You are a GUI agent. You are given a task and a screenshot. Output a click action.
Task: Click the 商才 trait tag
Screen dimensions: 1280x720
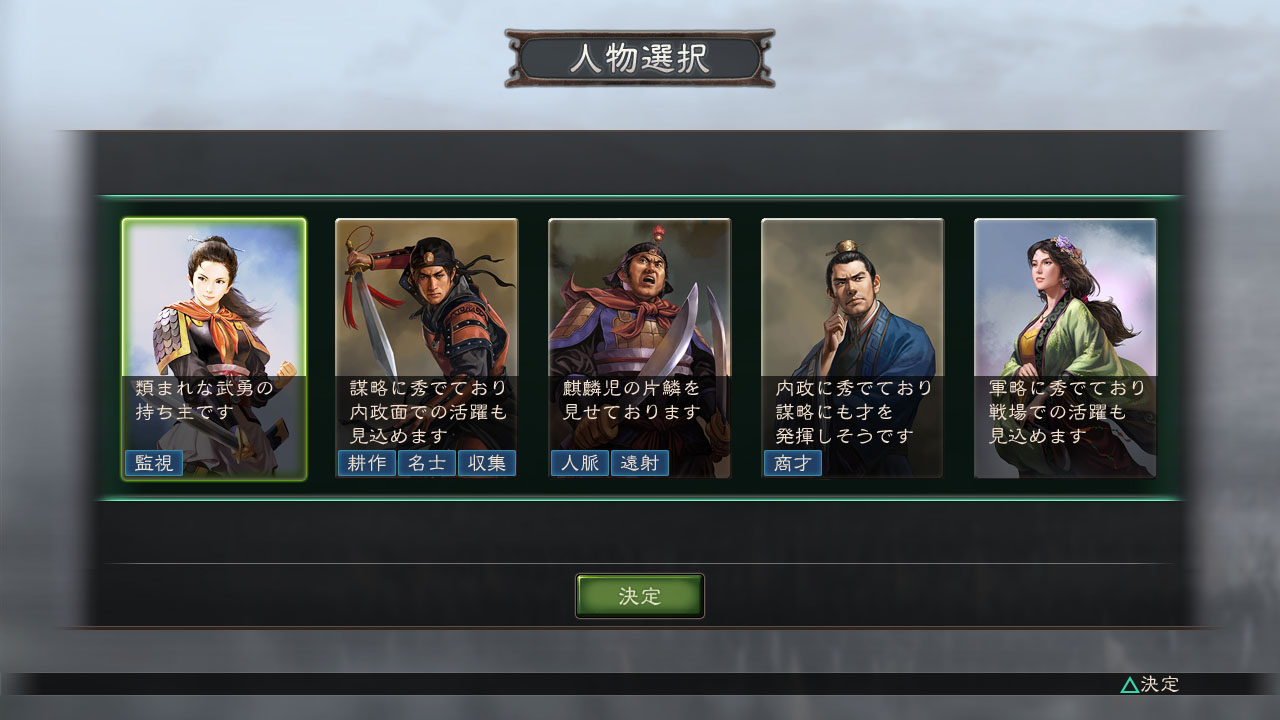tap(793, 463)
